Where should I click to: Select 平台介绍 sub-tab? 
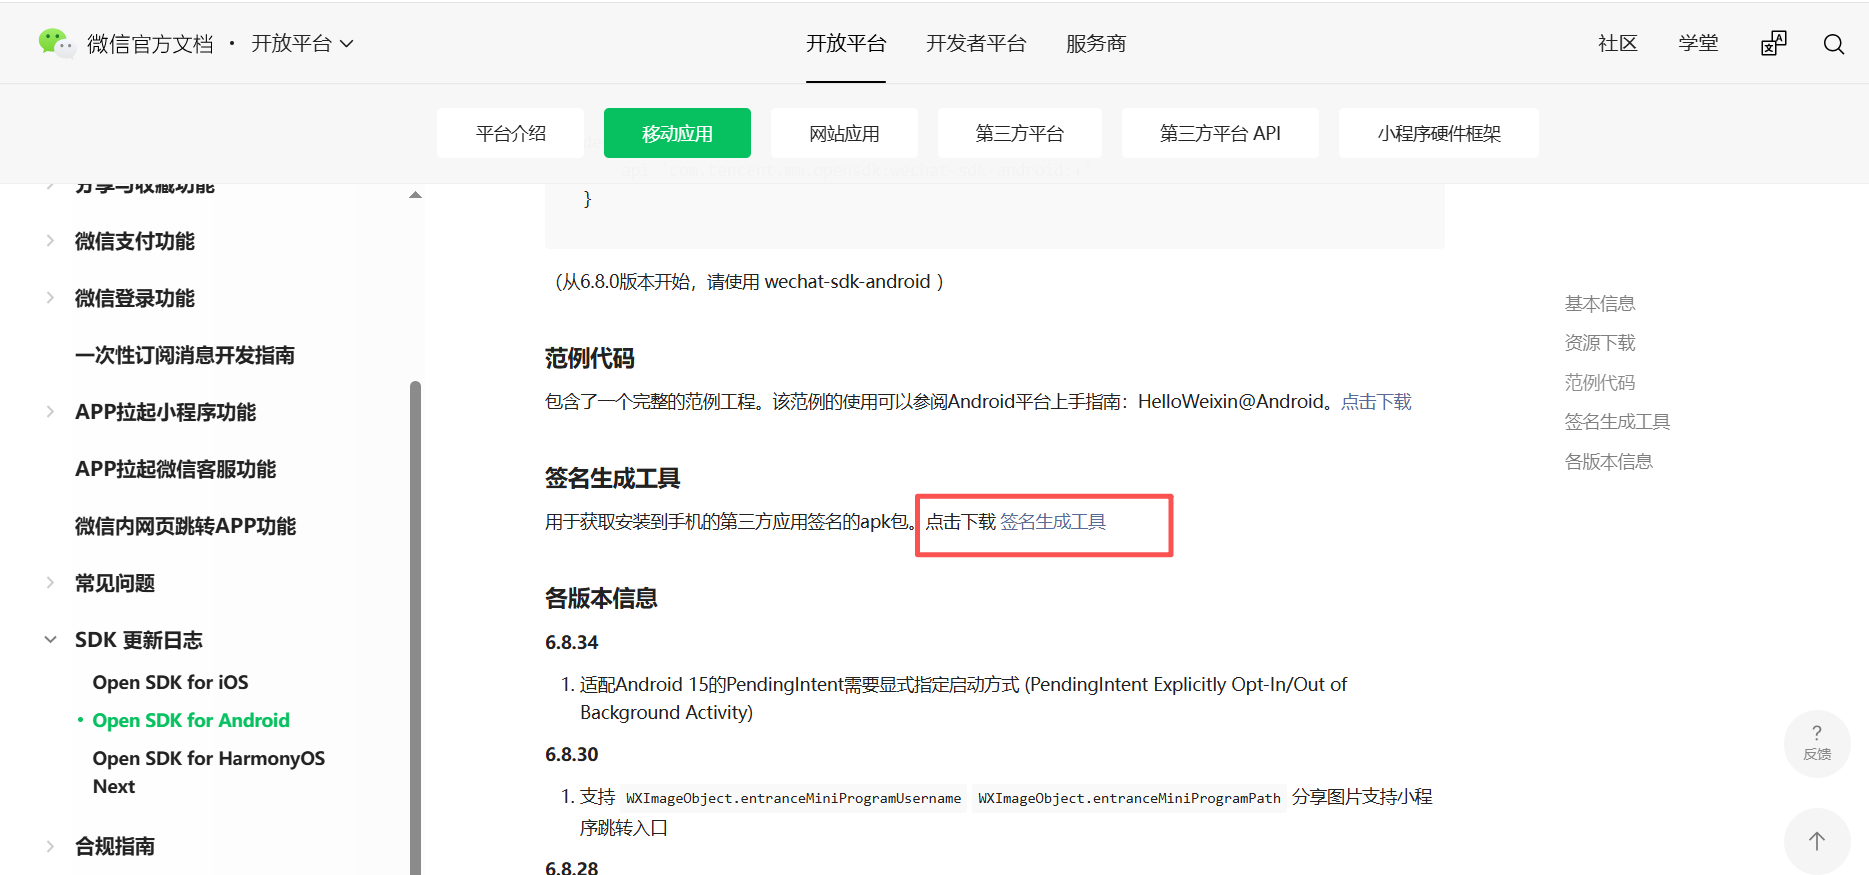click(x=510, y=133)
